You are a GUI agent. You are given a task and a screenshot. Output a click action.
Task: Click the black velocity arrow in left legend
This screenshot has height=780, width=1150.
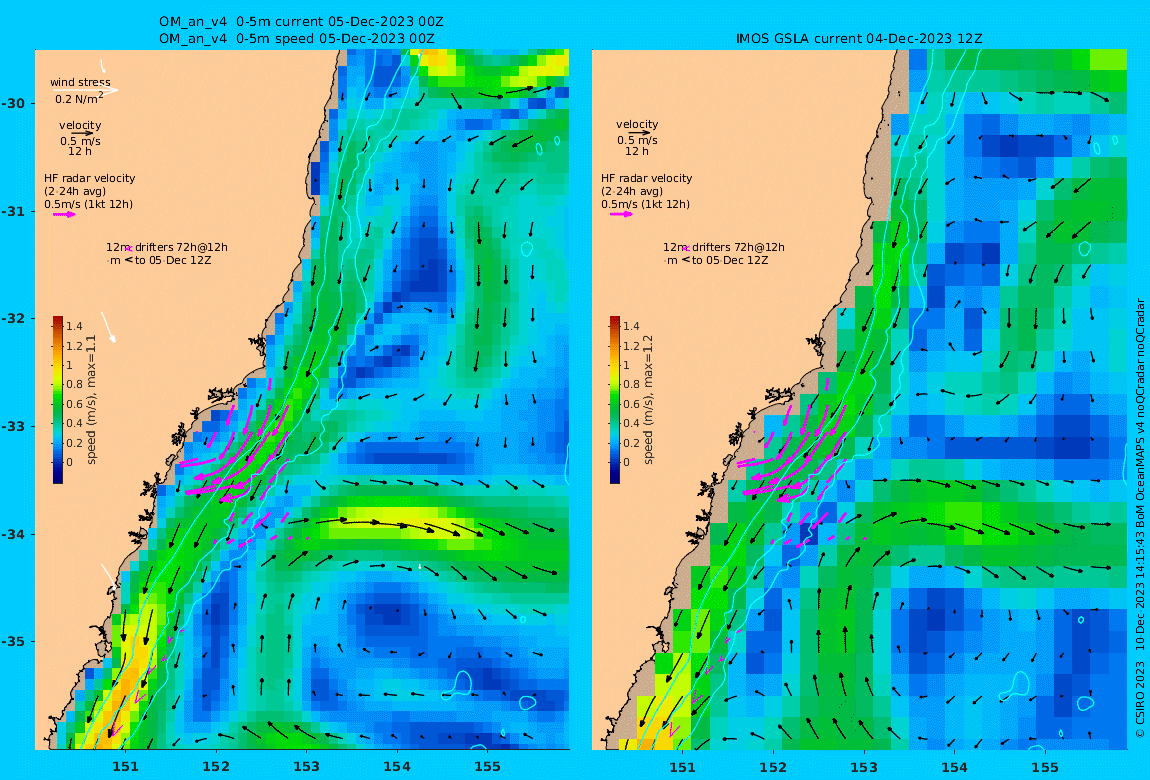tap(82, 133)
